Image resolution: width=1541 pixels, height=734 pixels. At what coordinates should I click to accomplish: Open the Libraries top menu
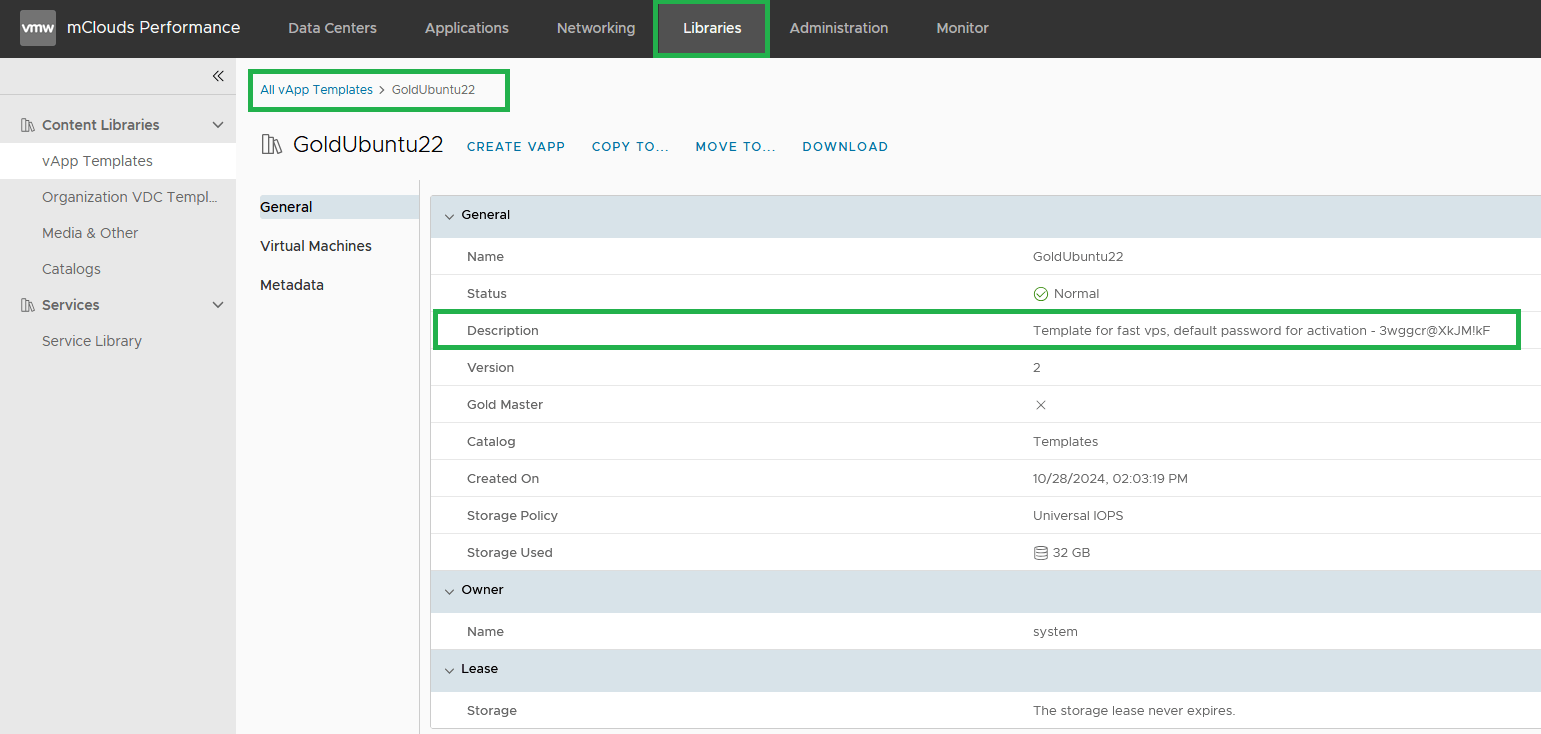pos(712,28)
